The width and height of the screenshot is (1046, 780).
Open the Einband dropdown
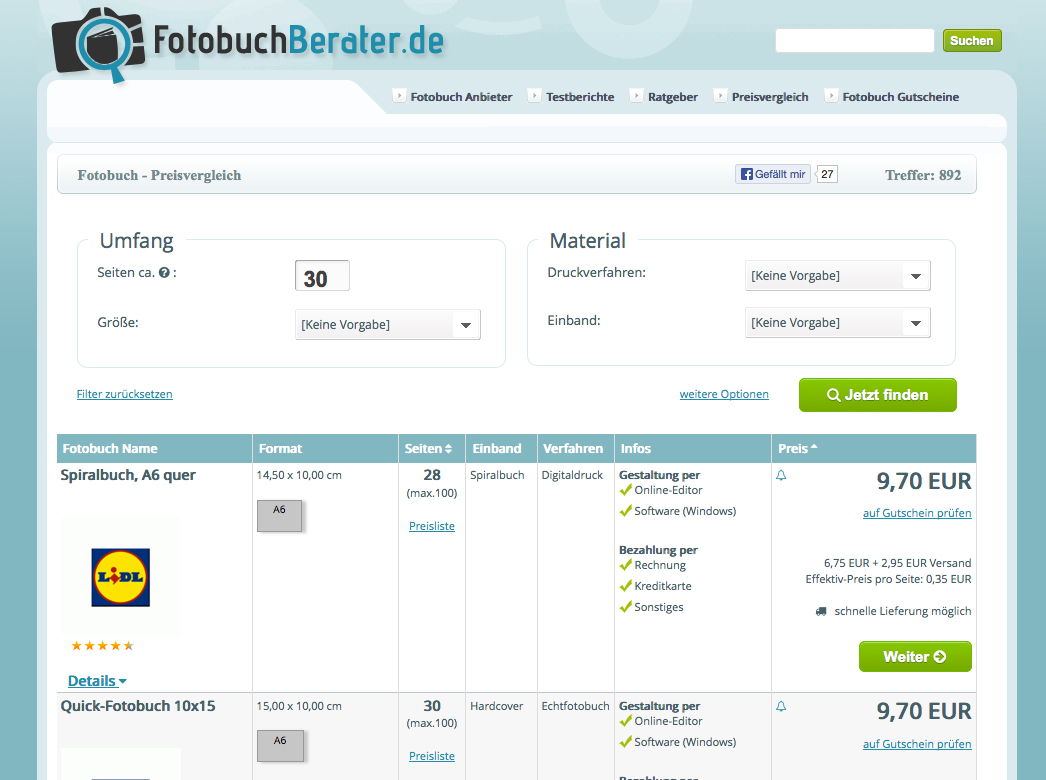point(837,322)
